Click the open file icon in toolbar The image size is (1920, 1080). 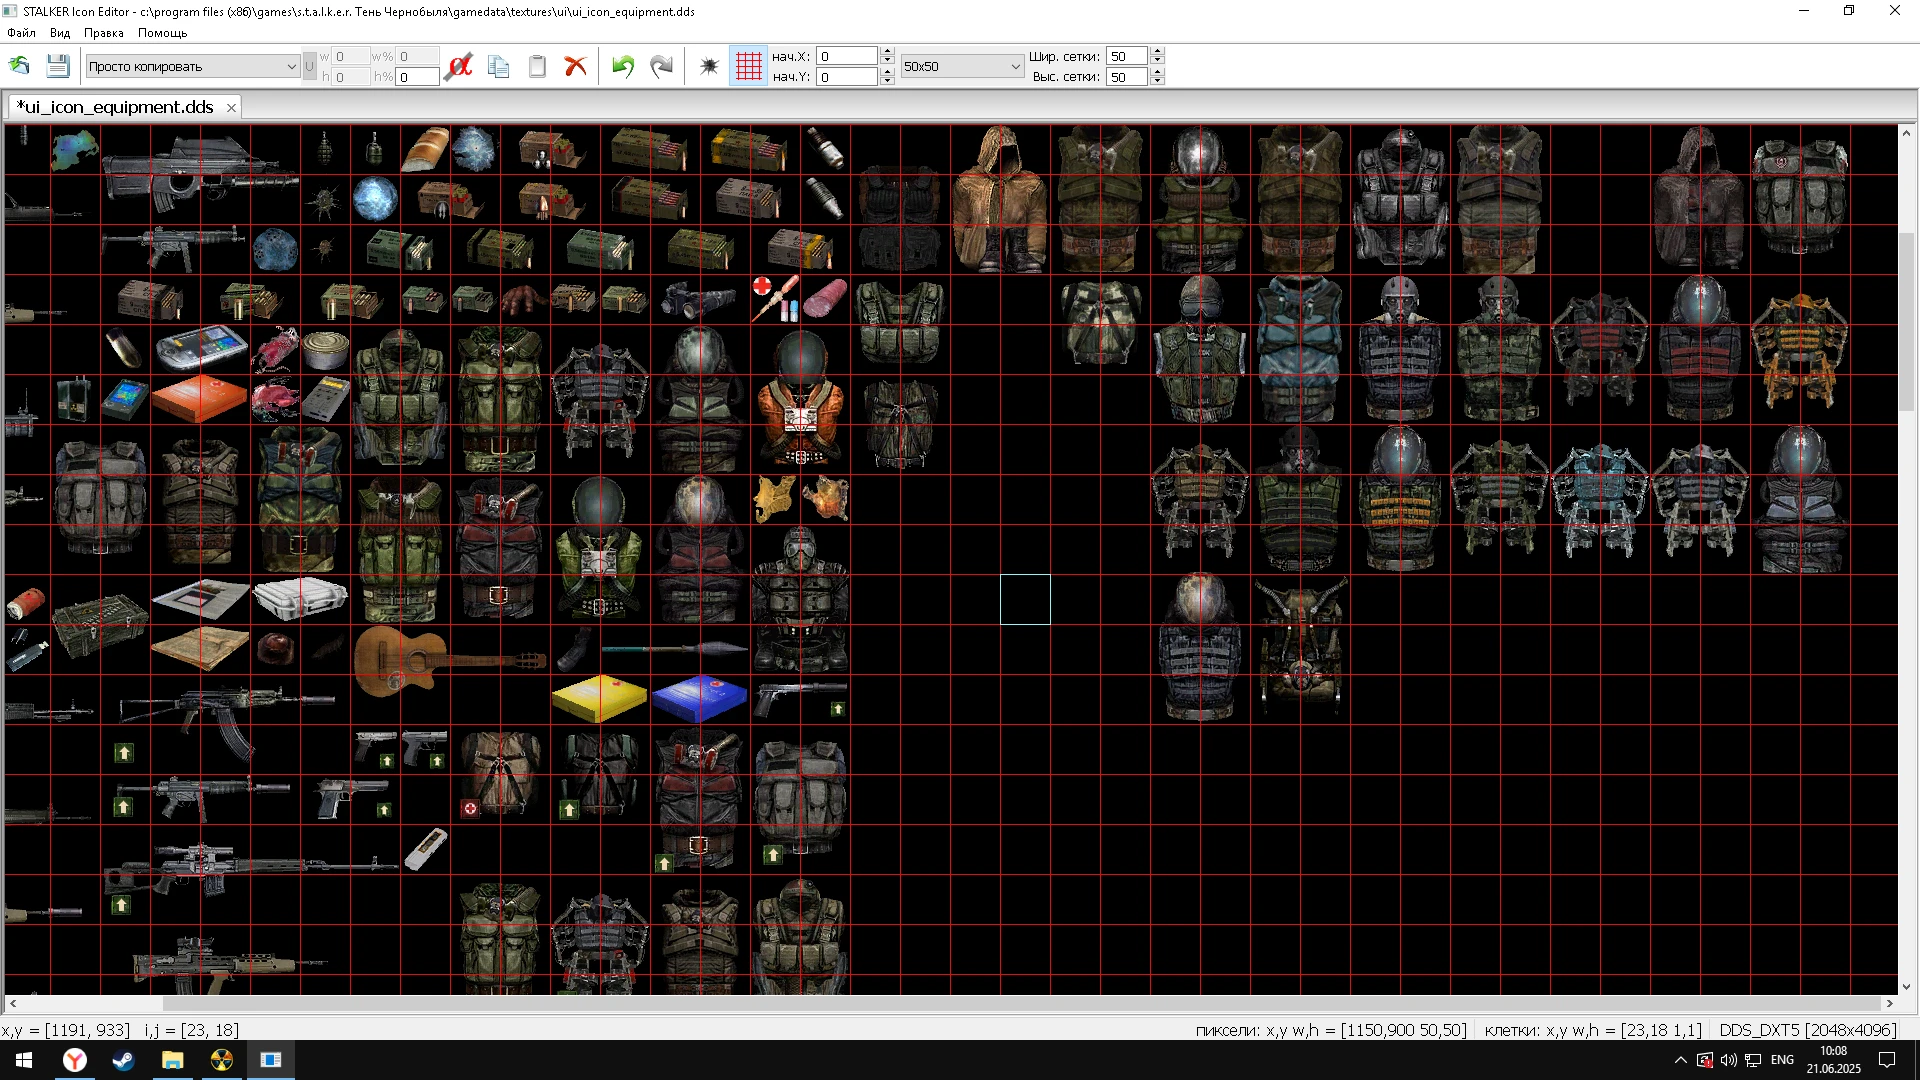(19, 66)
